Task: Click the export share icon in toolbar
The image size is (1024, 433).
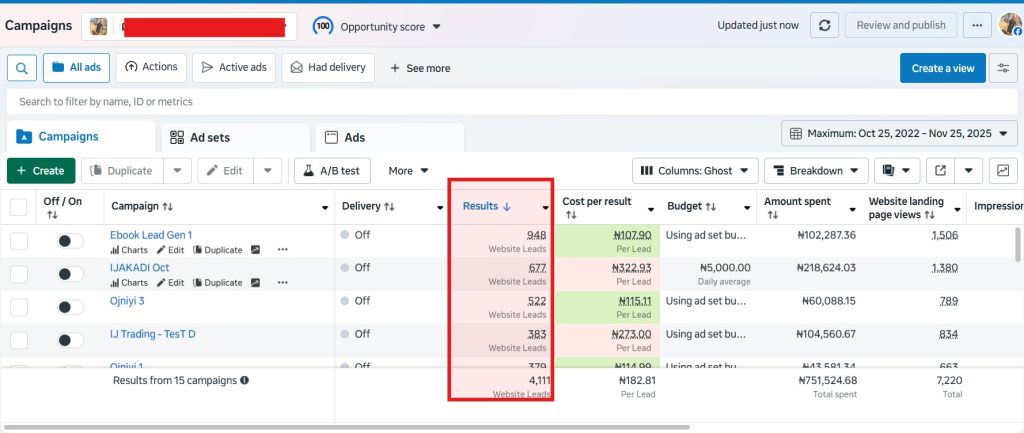Action: [x=940, y=171]
